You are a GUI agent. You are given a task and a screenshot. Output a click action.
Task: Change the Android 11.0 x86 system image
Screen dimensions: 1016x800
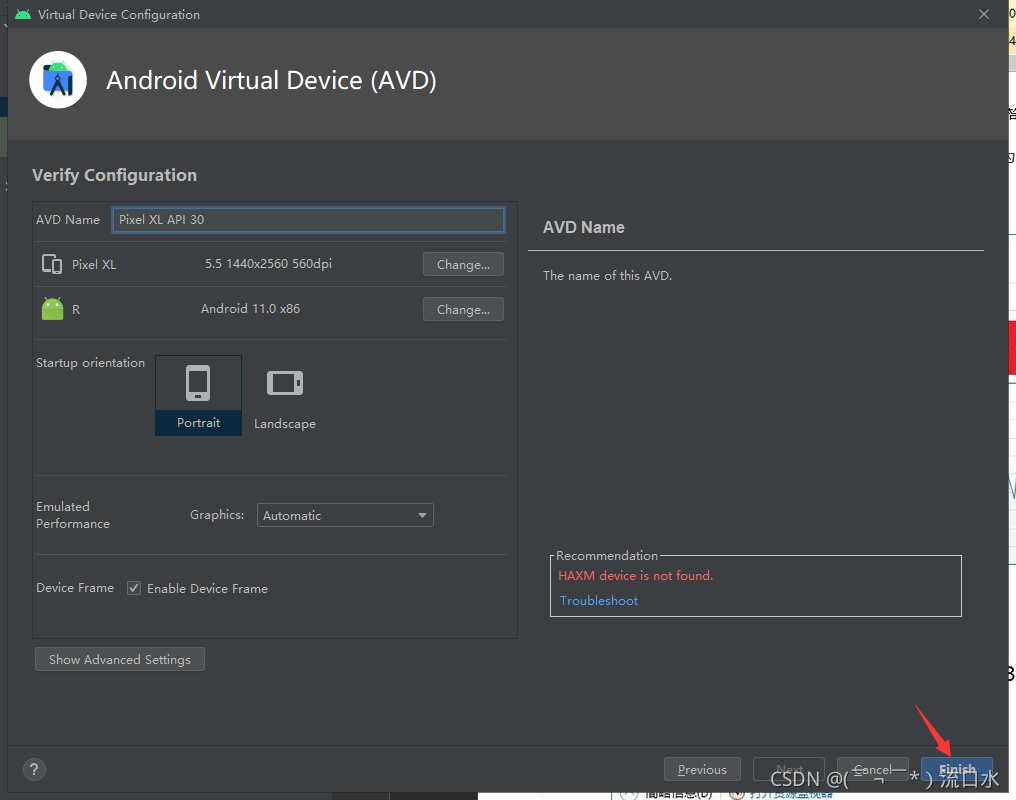[x=463, y=310]
